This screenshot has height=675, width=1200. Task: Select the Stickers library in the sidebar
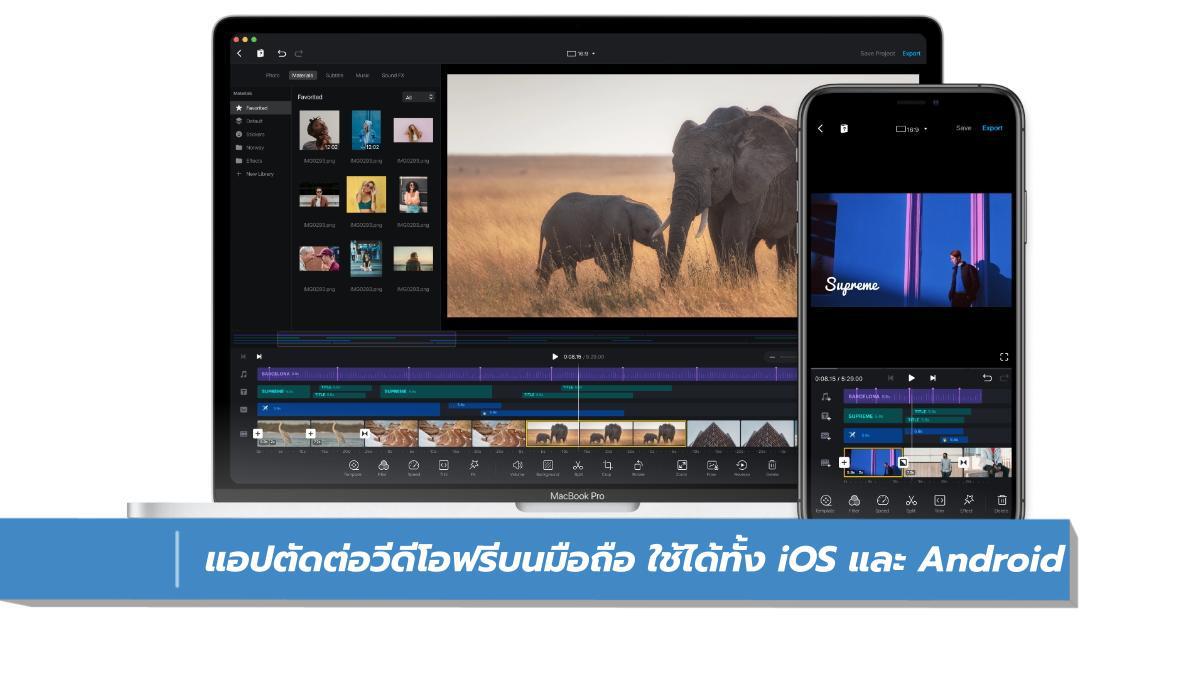point(256,134)
